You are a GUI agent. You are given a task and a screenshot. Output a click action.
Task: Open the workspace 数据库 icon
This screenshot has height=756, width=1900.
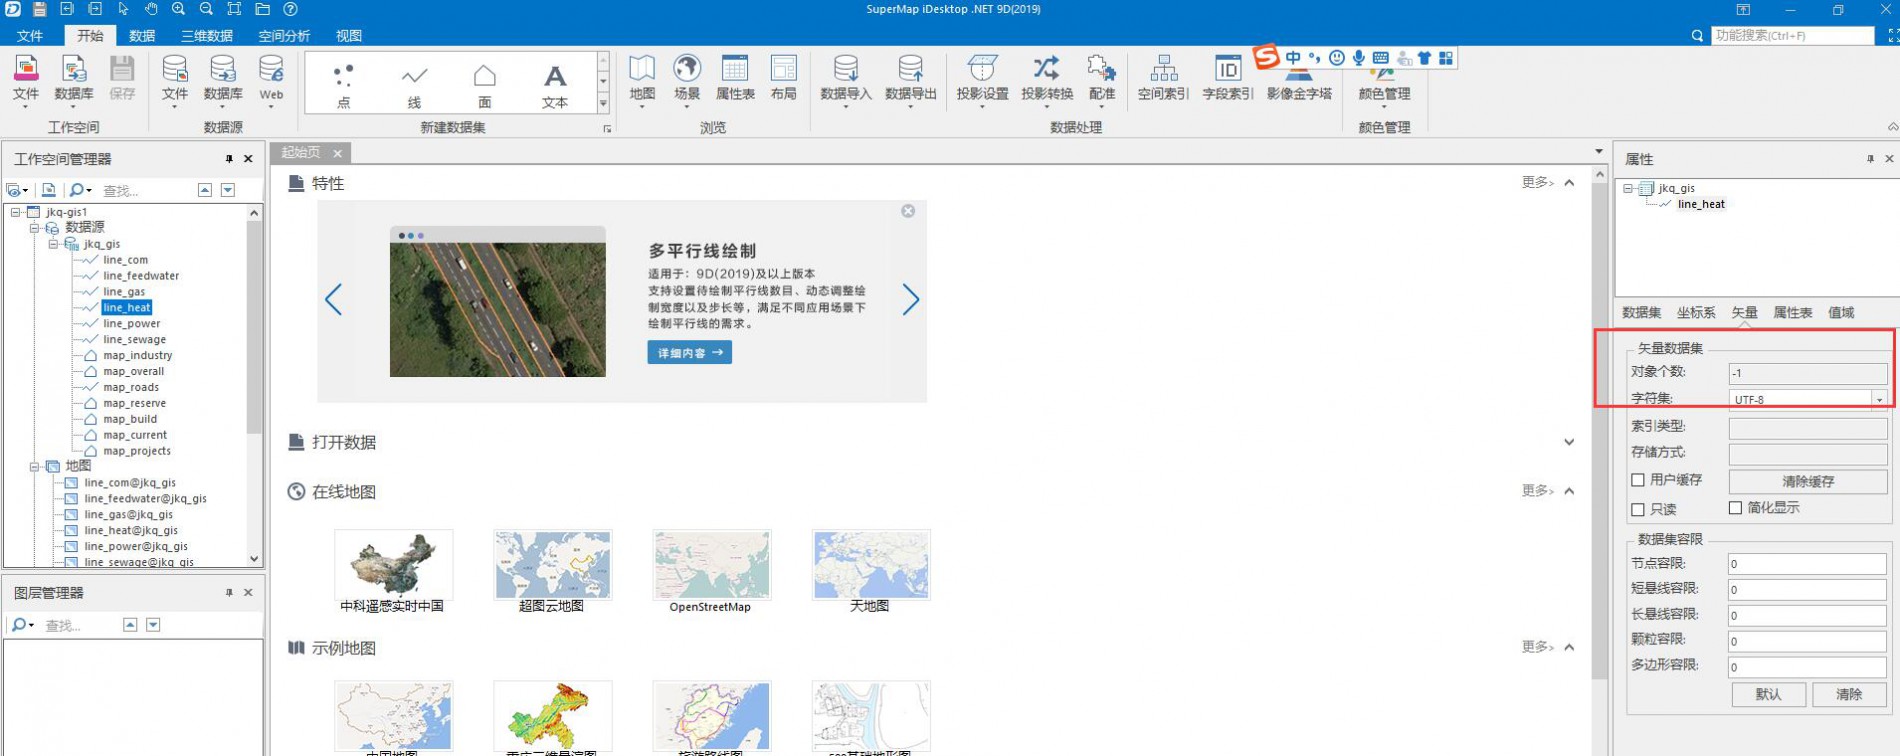pos(73,78)
